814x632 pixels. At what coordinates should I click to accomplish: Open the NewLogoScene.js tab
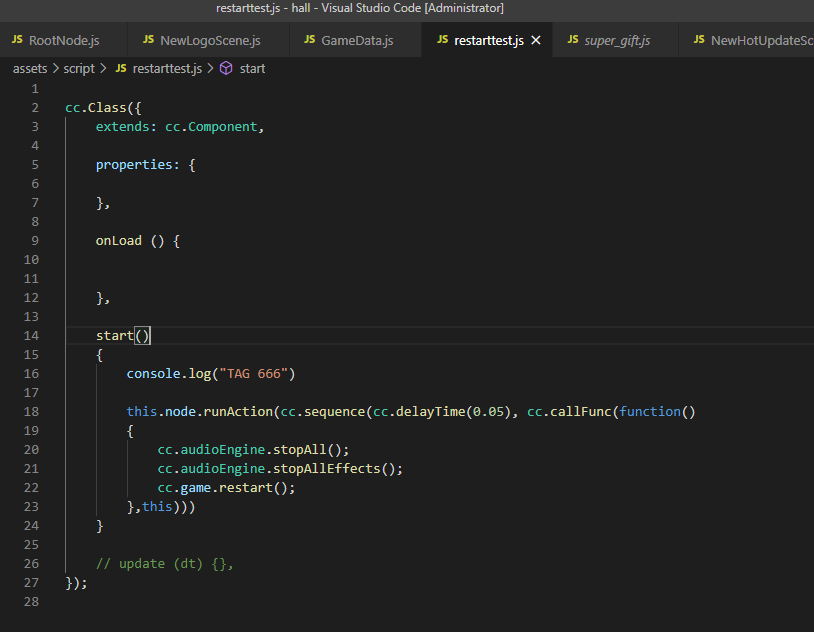click(x=209, y=40)
